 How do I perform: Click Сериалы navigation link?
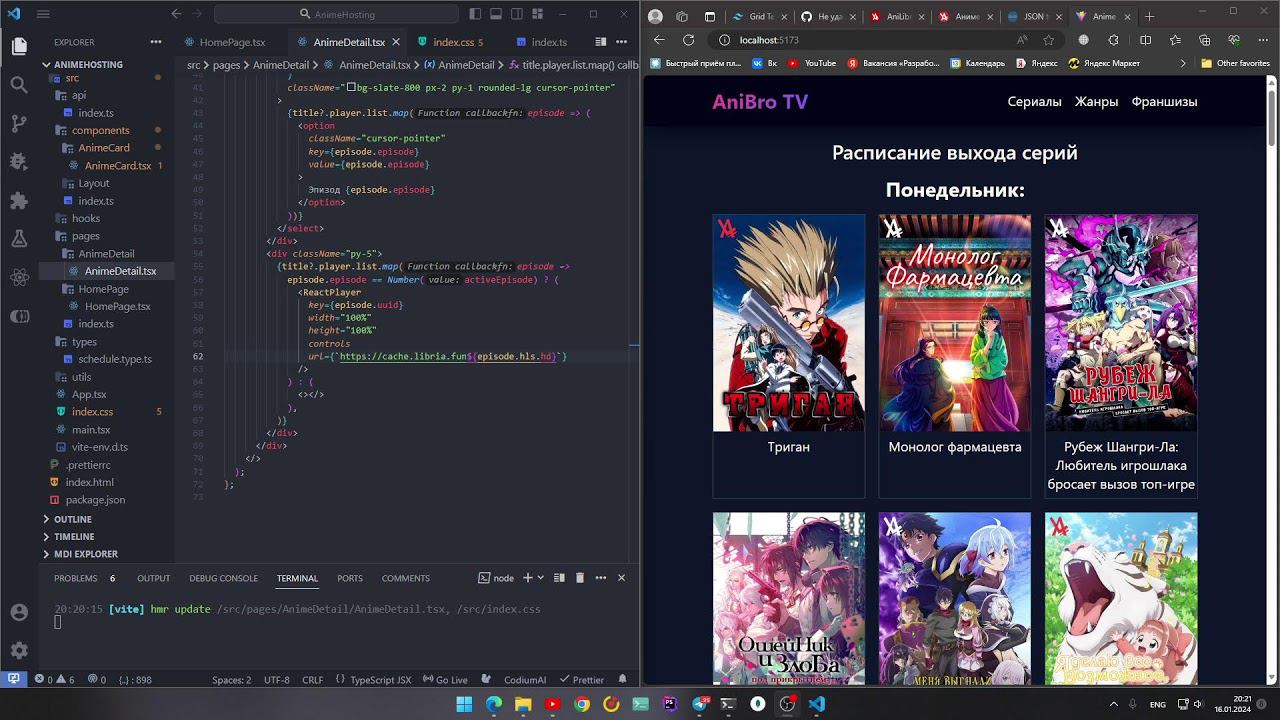[1034, 101]
